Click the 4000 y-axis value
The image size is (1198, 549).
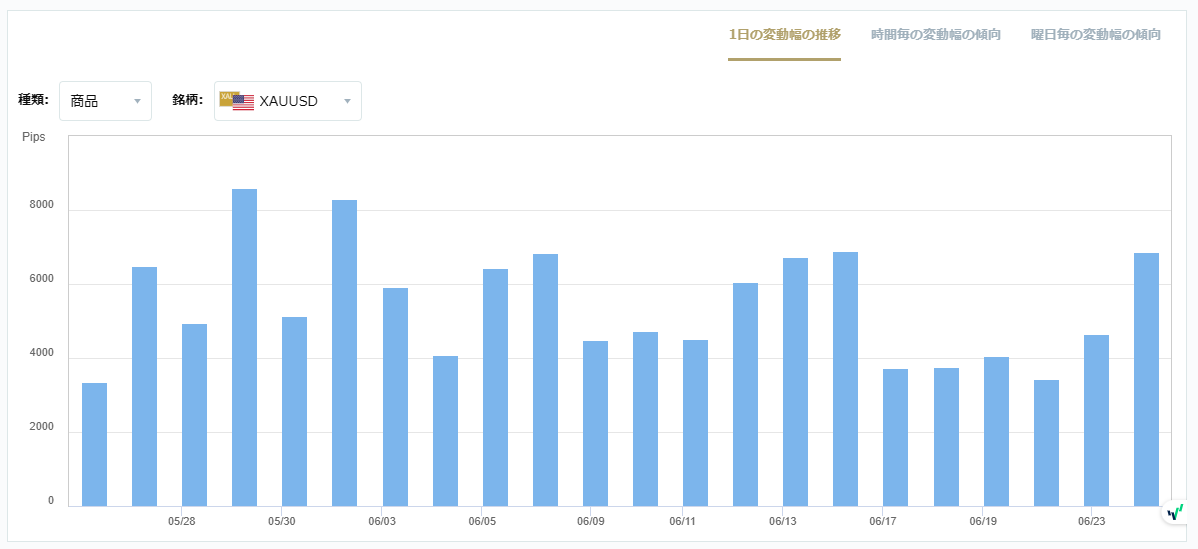click(41, 353)
